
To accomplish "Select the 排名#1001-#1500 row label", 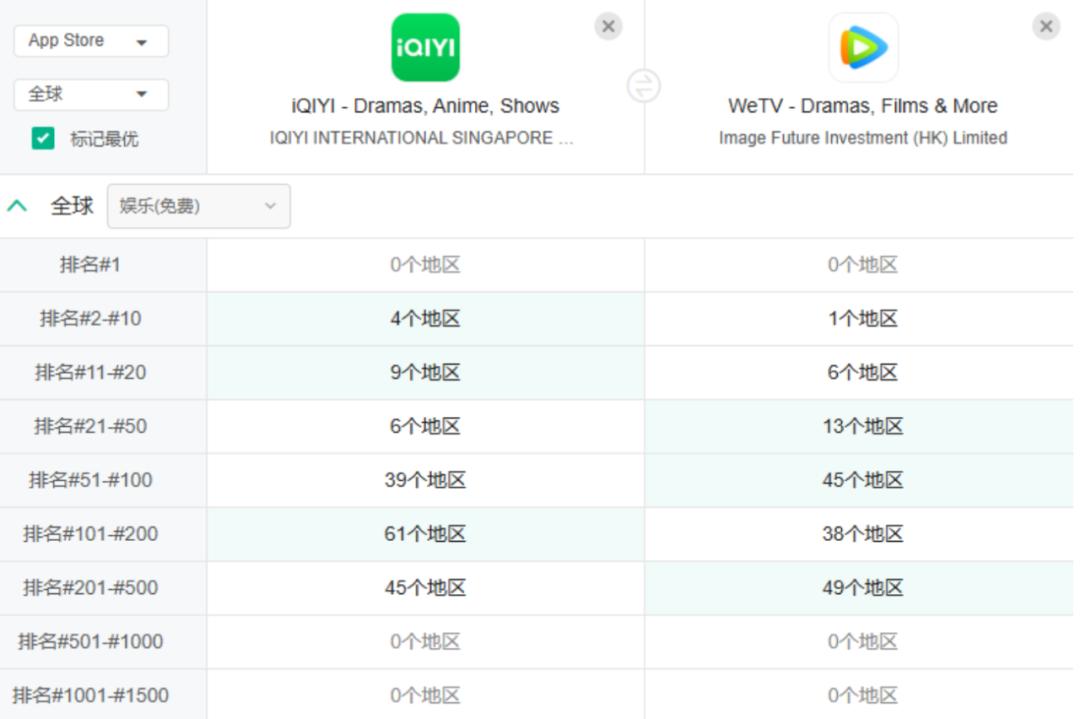I will pos(90,695).
